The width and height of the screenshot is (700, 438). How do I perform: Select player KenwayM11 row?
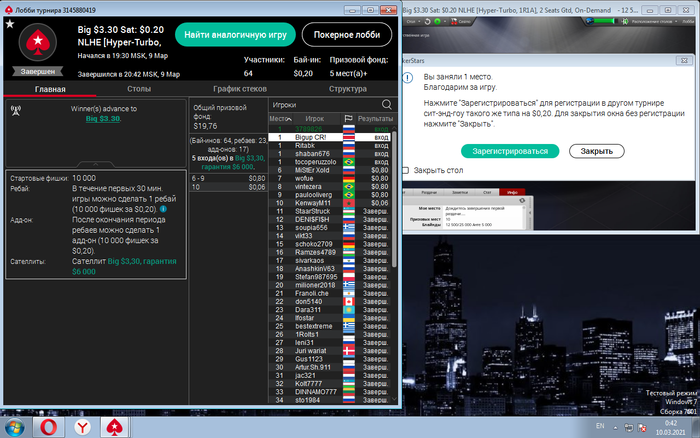pyautogui.click(x=329, y=203)
